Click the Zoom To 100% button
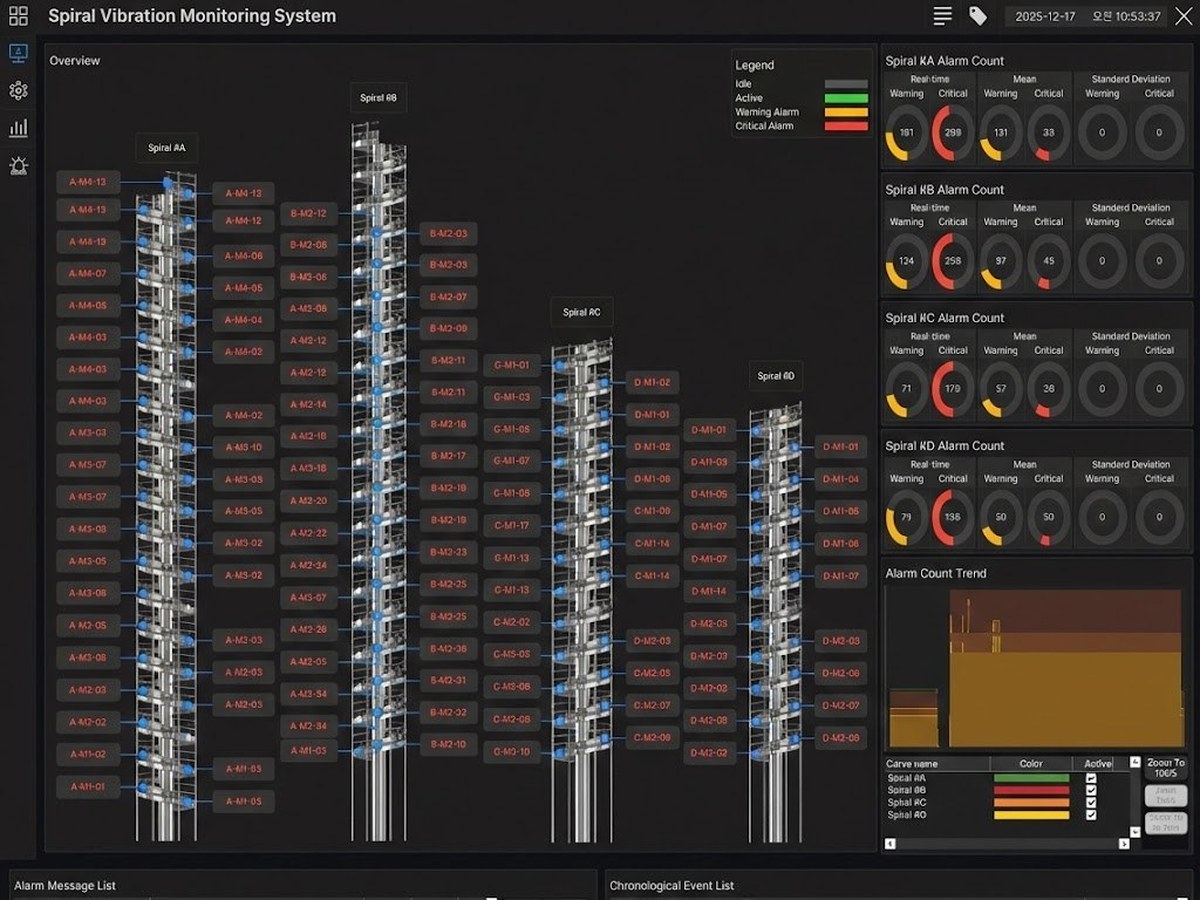The height and width of the screenshot is (900, 1200). coord(1165,768)
